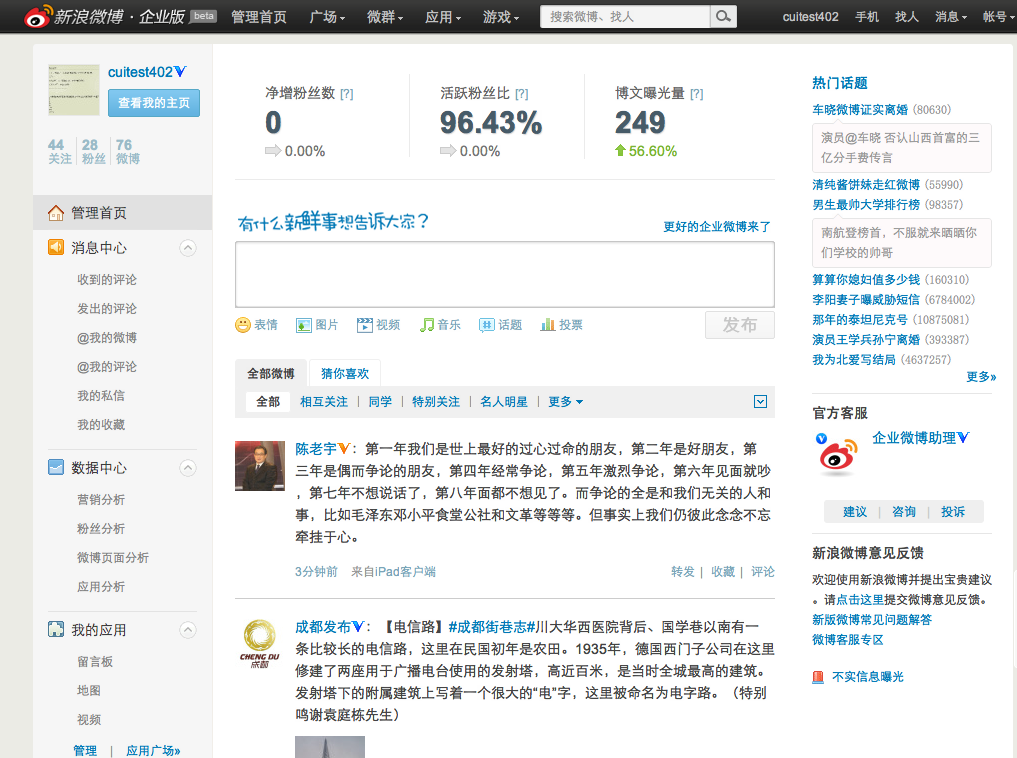Switch to the 猜你喜欢 tab
Screen dimensions: 1017x758
(344, 373)
